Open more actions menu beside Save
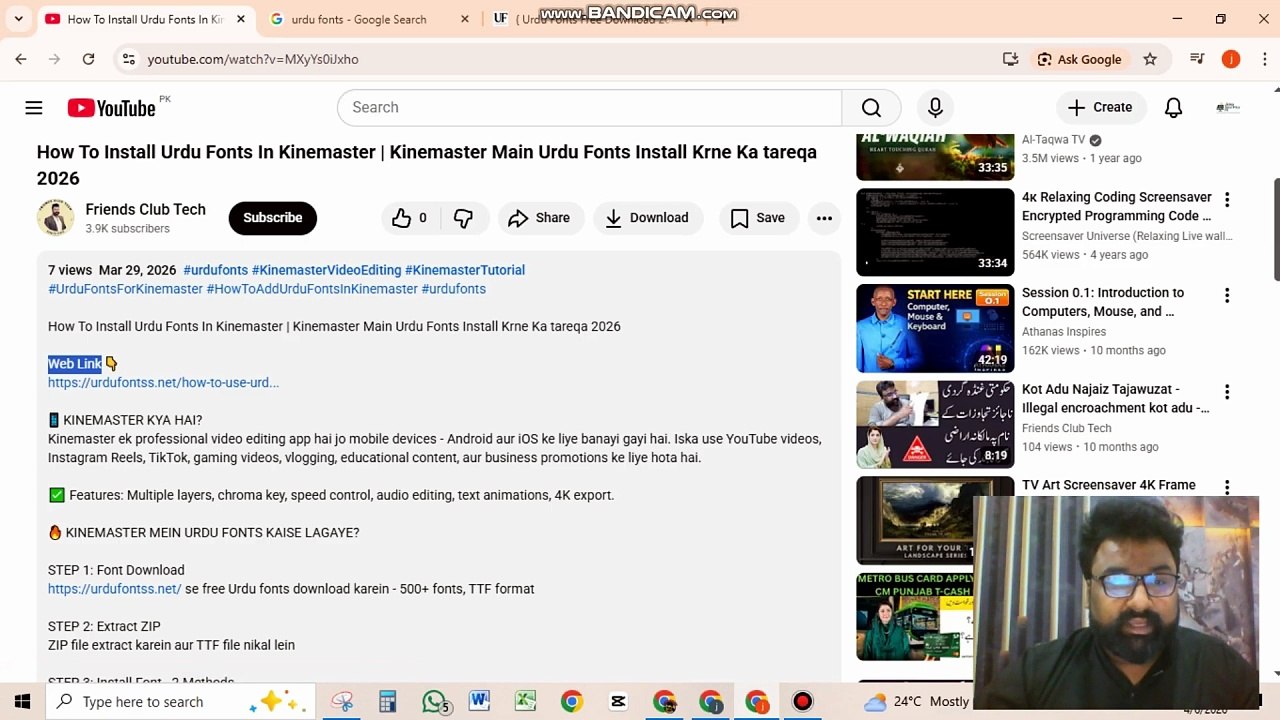 (824, 217)
